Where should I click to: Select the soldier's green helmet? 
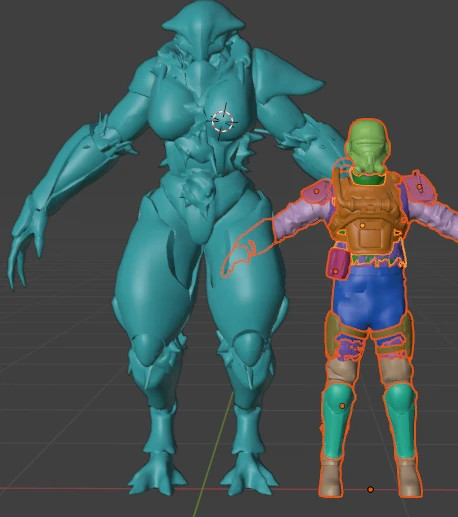tap(368, 146)
